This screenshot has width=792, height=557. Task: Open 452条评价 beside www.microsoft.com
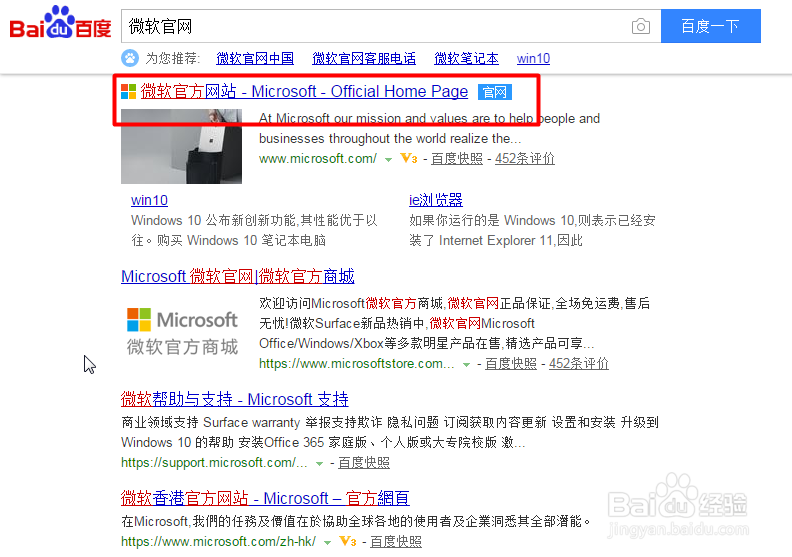524,159
